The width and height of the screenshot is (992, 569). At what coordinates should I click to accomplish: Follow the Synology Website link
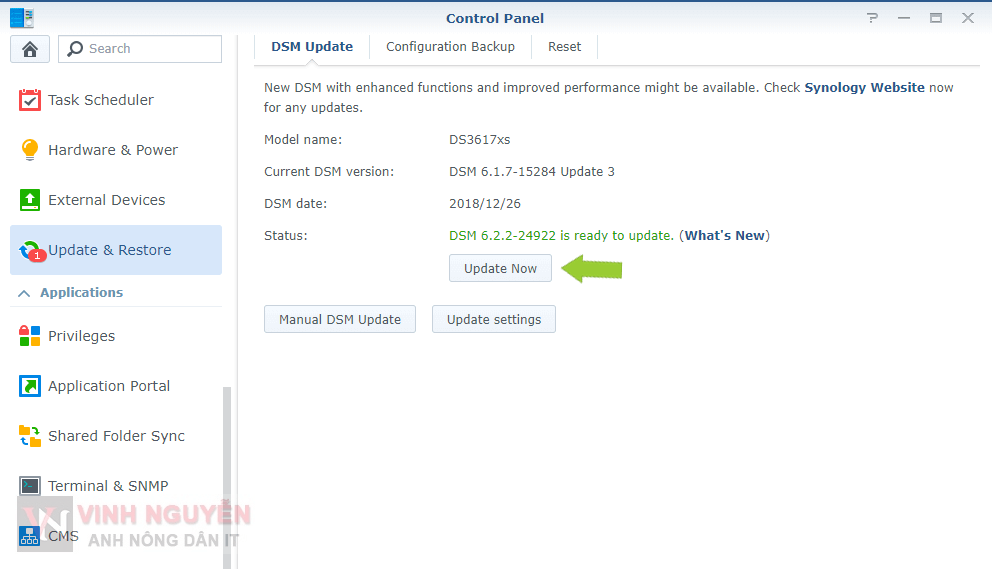864,87
